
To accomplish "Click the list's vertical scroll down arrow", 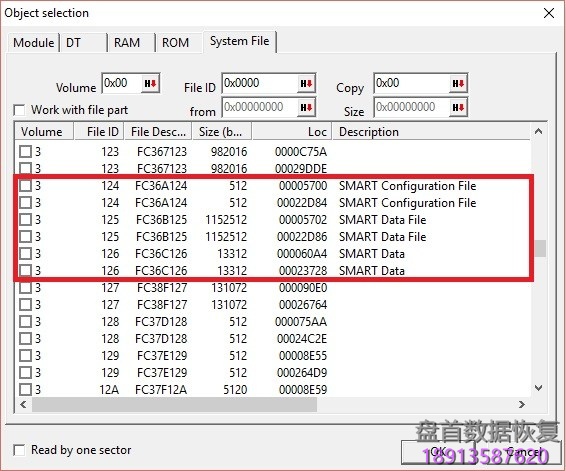I will [x=539, y=388].
